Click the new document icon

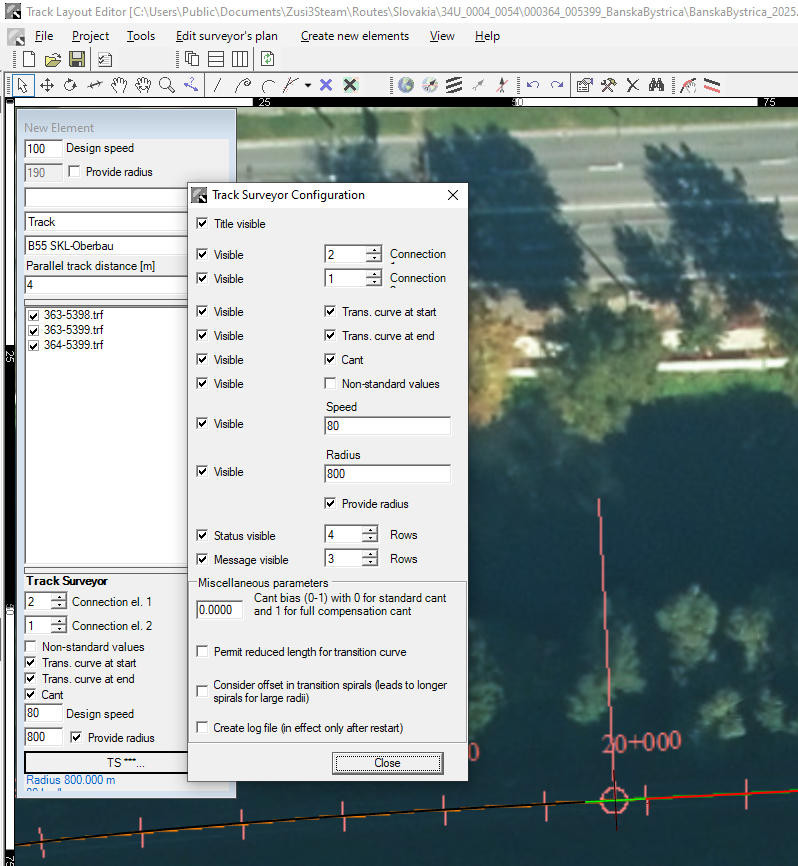tap(28, 60)
